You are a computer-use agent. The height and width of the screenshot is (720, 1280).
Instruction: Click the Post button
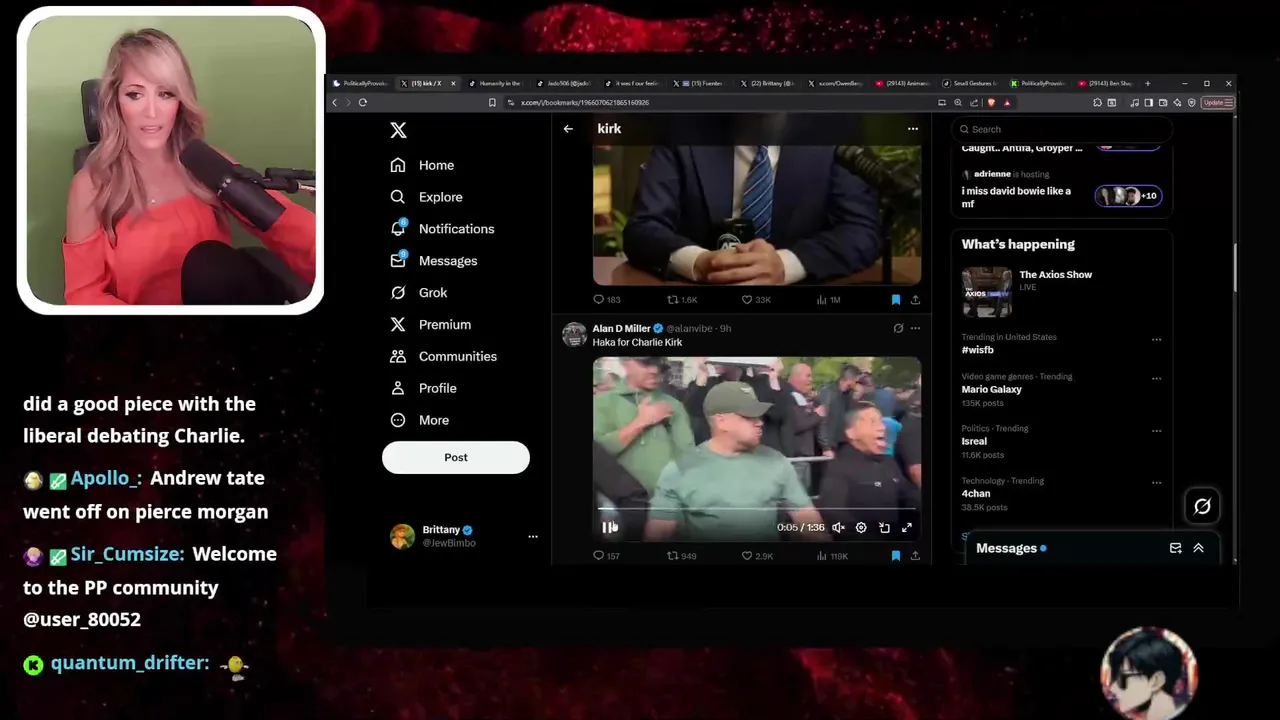456,457
